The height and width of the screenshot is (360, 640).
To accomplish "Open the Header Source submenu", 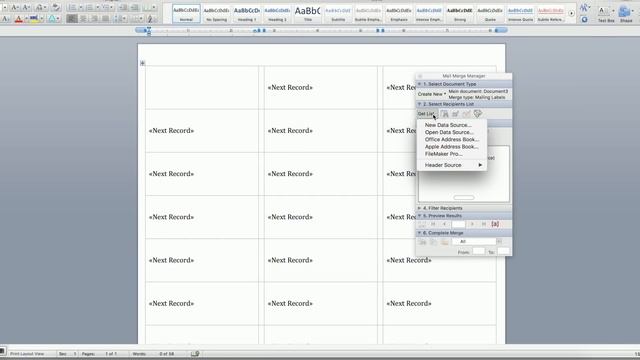I will (452, 165).
